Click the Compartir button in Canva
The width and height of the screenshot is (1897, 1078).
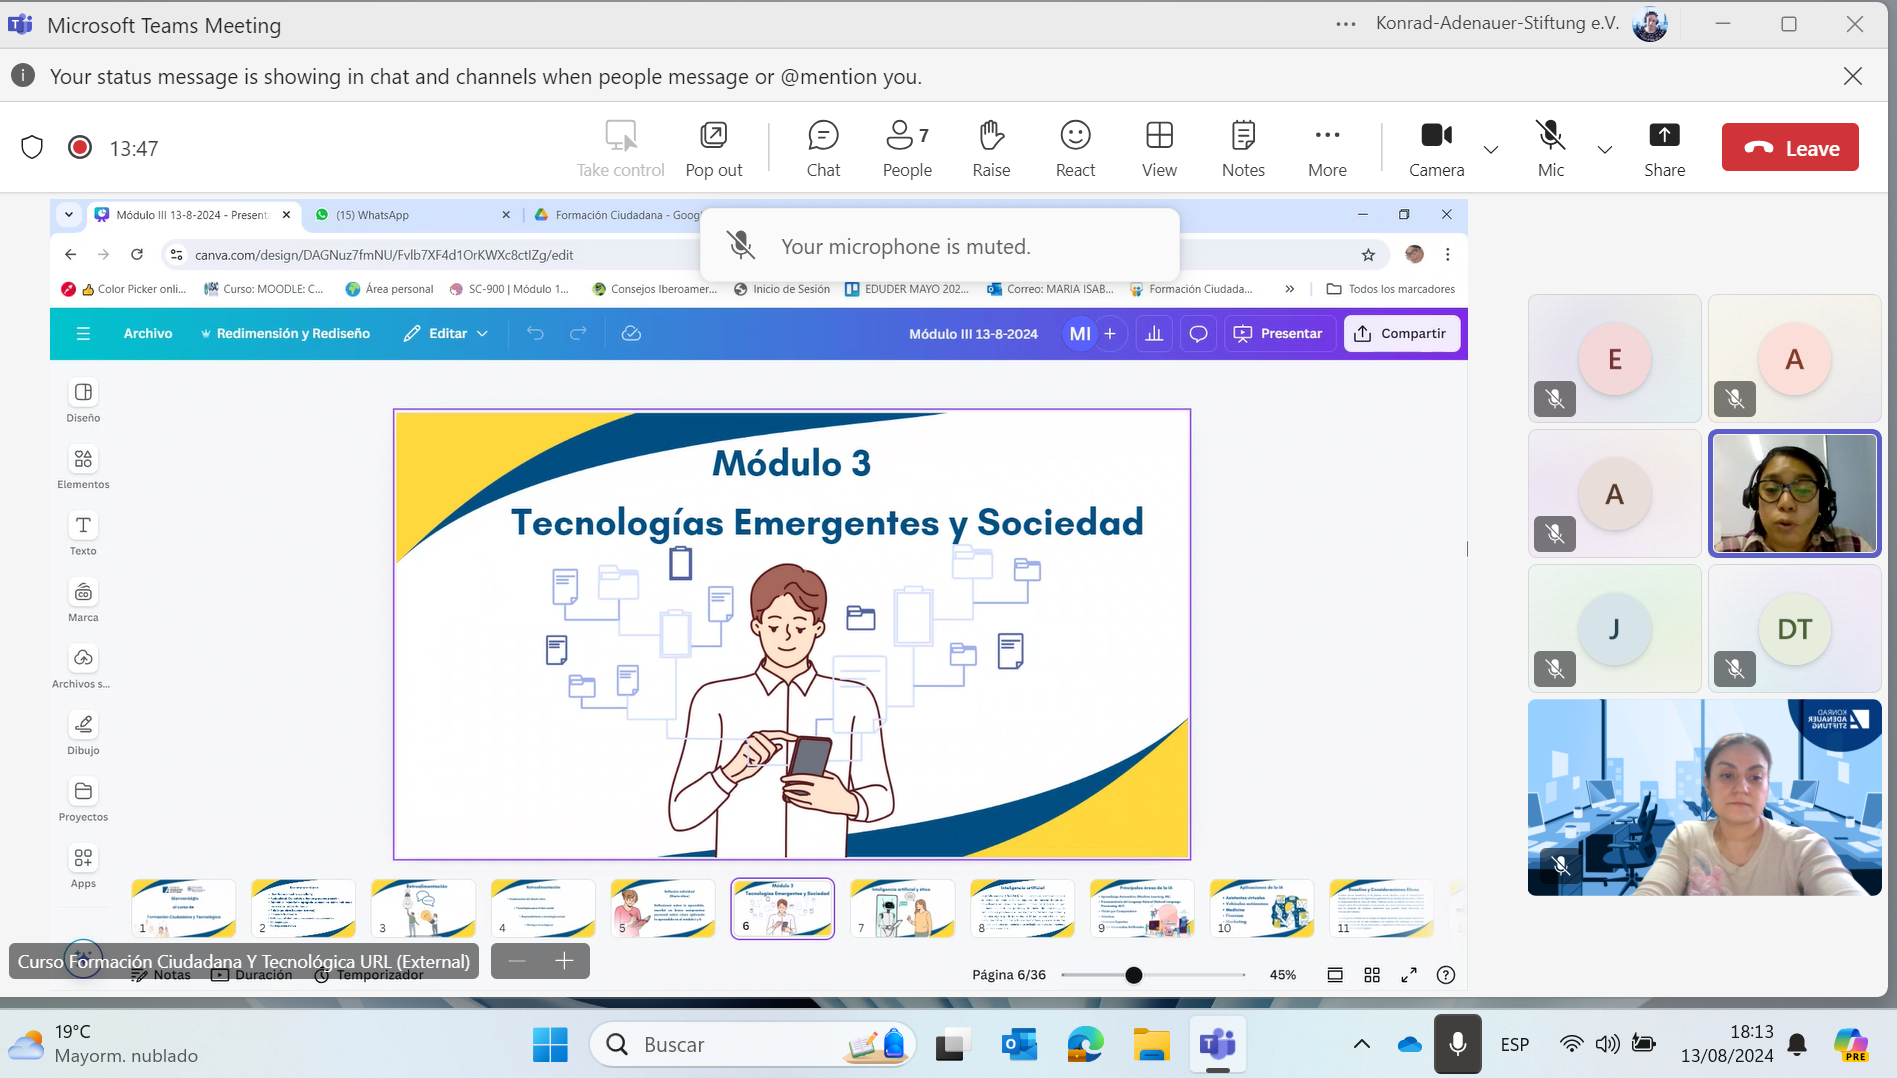click(x=1401, y=334)
